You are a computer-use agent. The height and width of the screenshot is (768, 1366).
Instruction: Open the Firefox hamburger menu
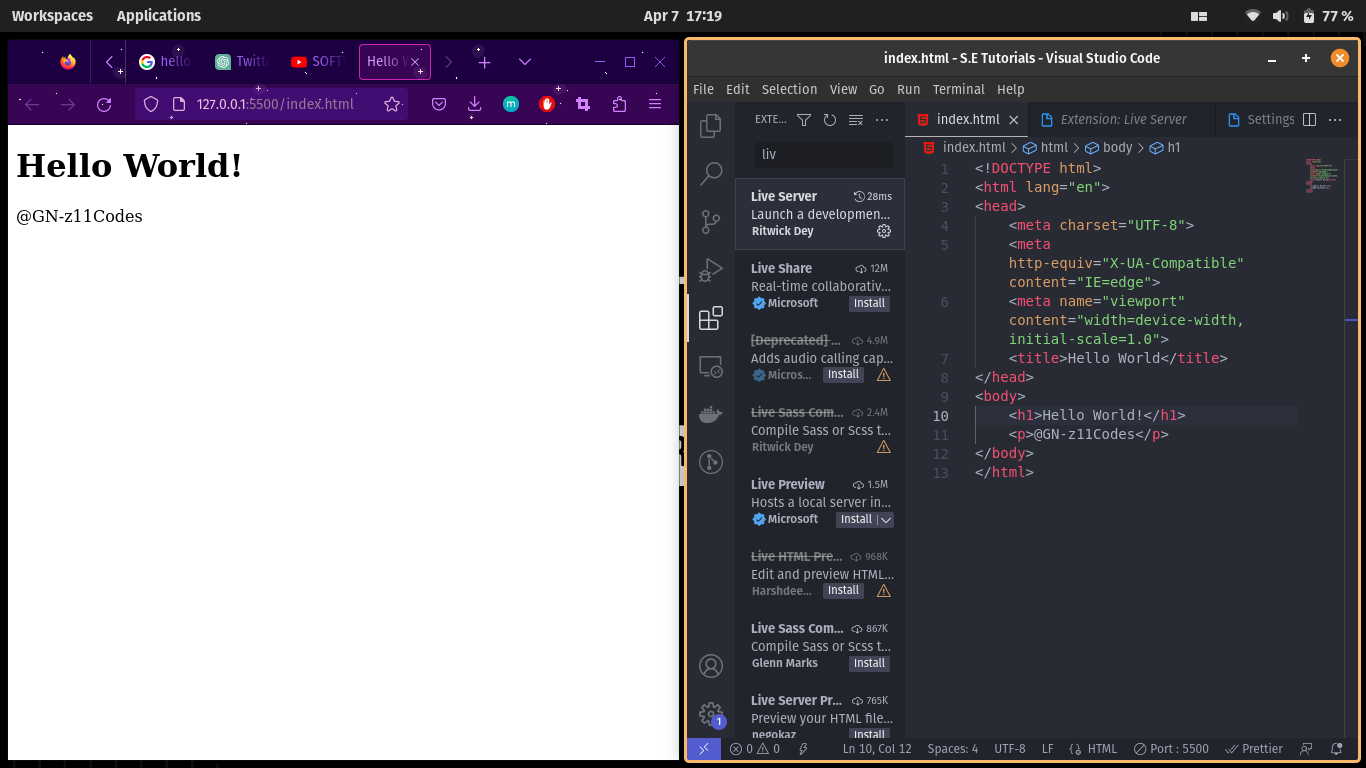655,104
